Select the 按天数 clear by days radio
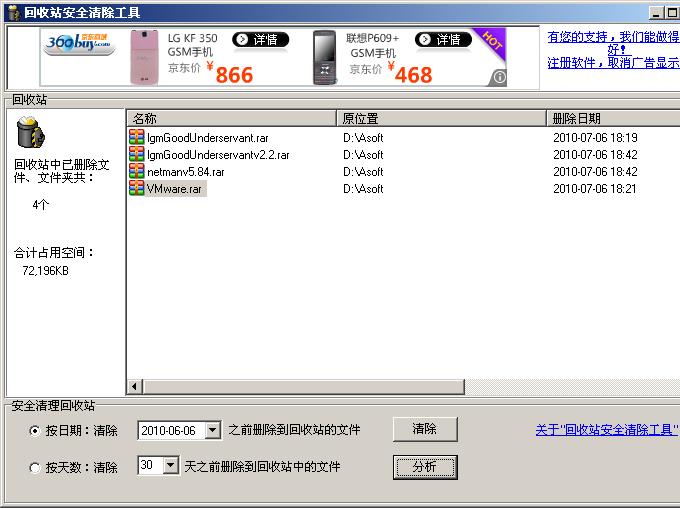The image size is (680, 508). (x=34, y=468)
